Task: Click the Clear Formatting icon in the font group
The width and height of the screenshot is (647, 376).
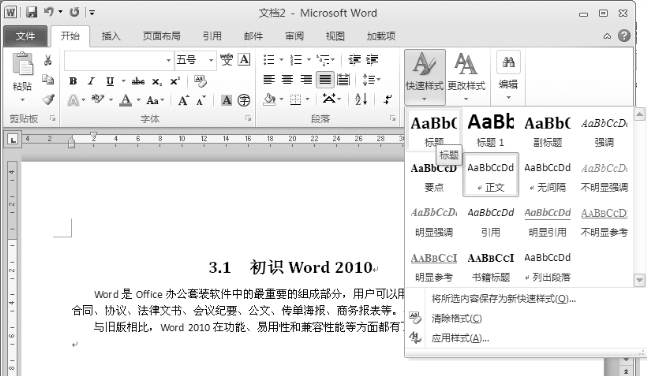Action: point(201,81)
